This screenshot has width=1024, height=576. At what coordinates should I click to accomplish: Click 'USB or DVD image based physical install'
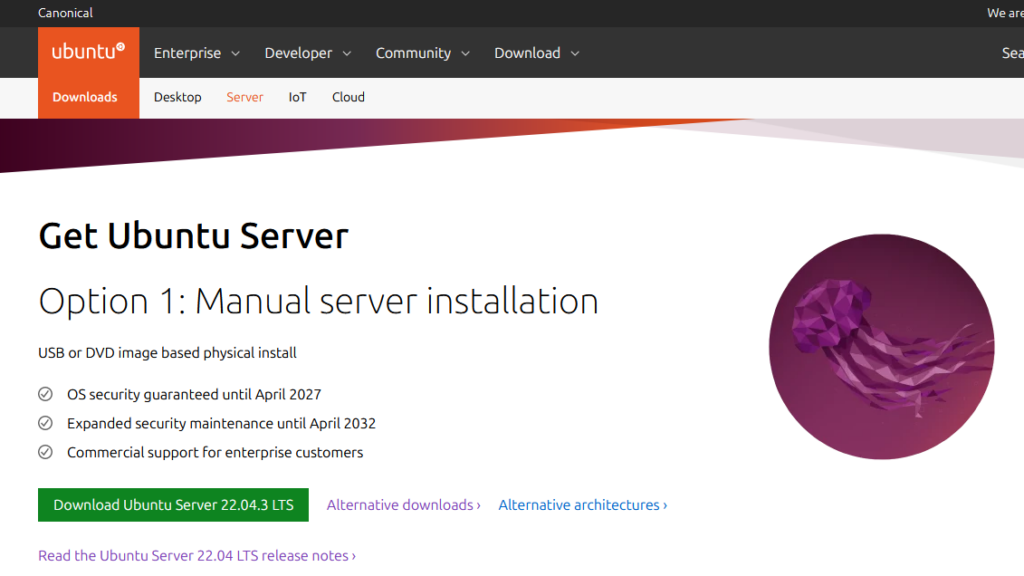tap(167, 353)
